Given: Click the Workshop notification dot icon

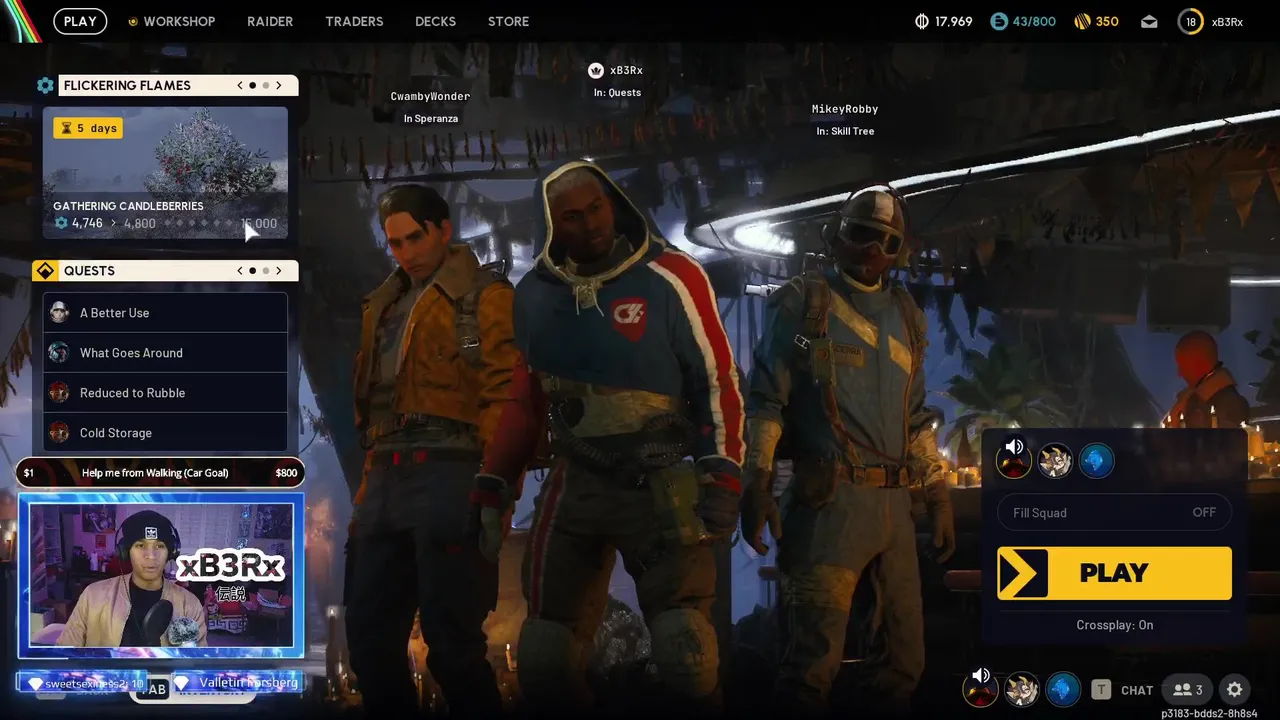Looking at the screenshot, I should (x=133, y=21).
